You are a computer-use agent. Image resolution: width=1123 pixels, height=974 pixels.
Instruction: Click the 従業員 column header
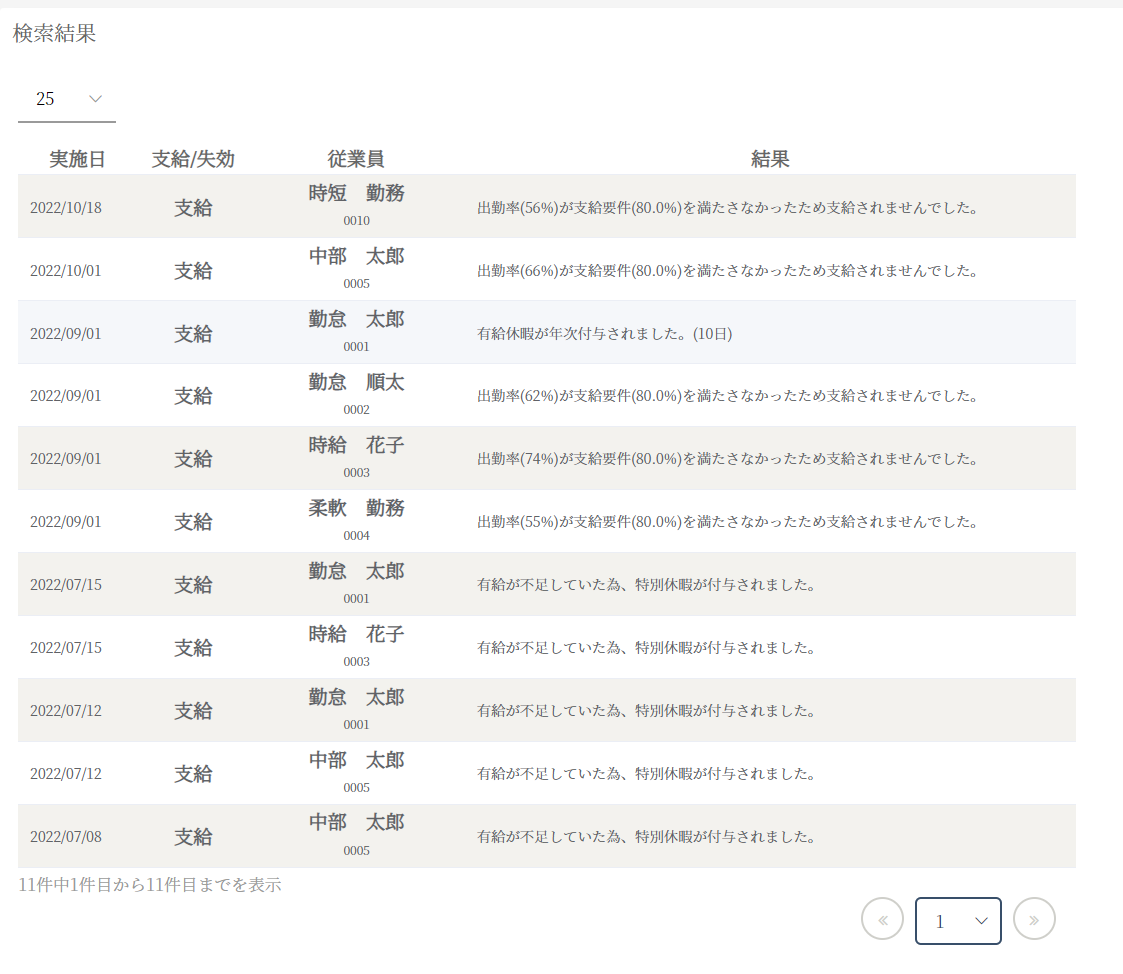point(356,159)
